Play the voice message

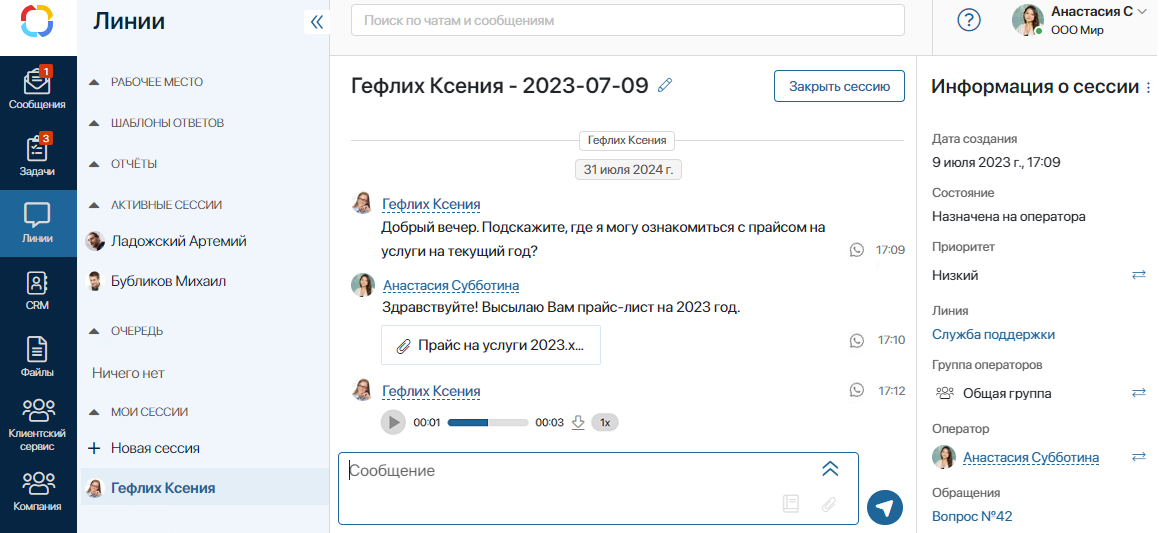click(393, 422)
